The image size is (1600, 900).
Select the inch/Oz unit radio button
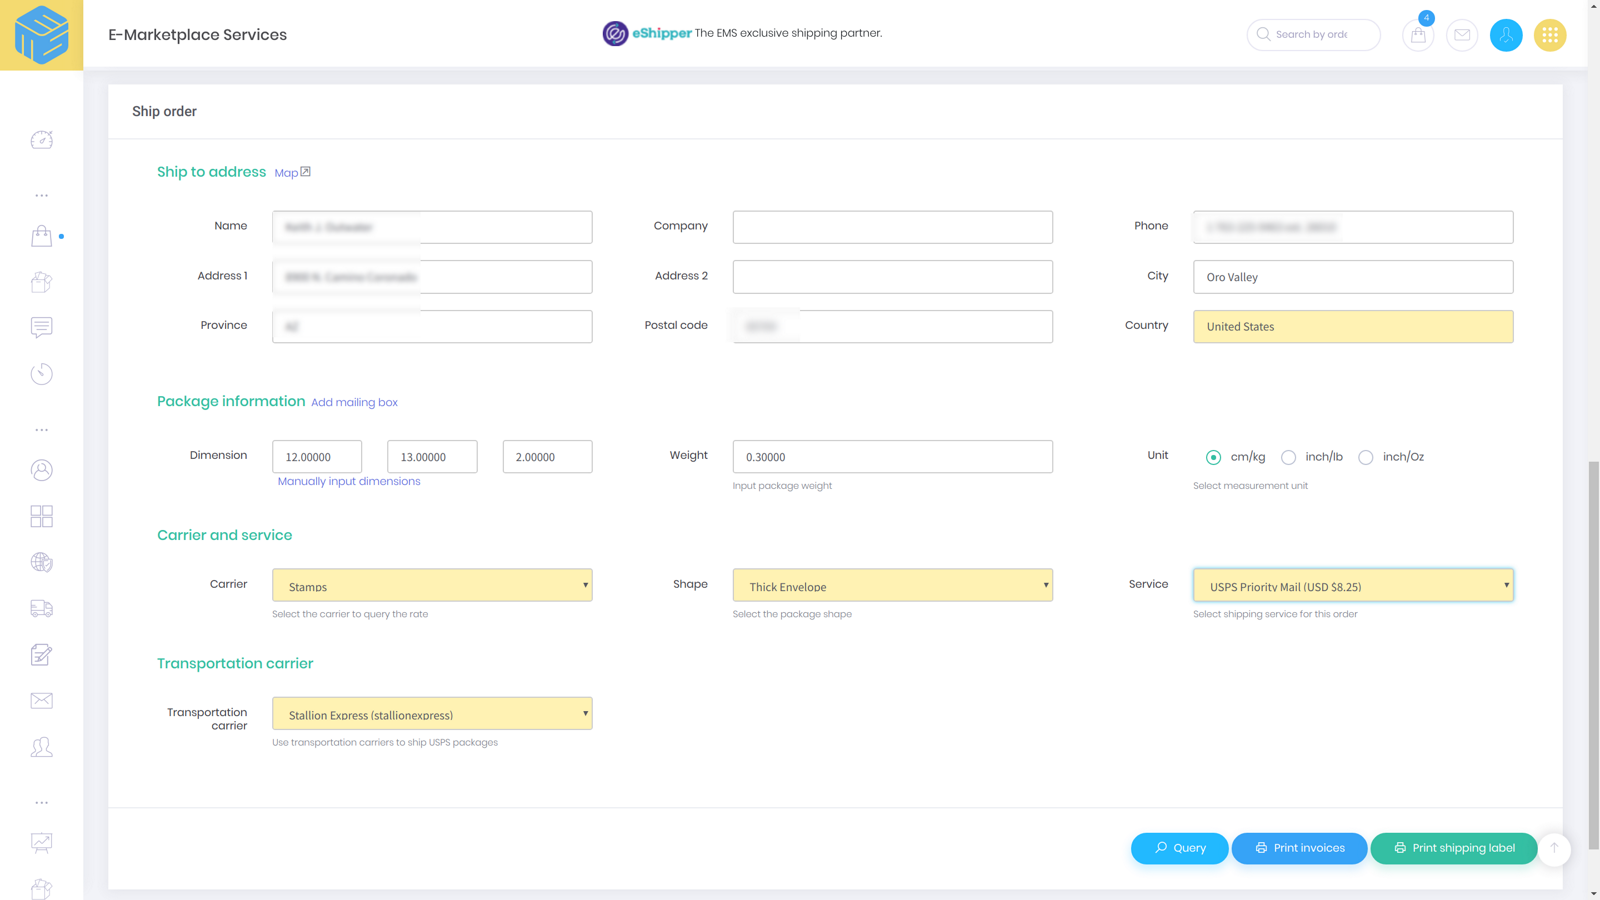click(x=1365, y=457)
